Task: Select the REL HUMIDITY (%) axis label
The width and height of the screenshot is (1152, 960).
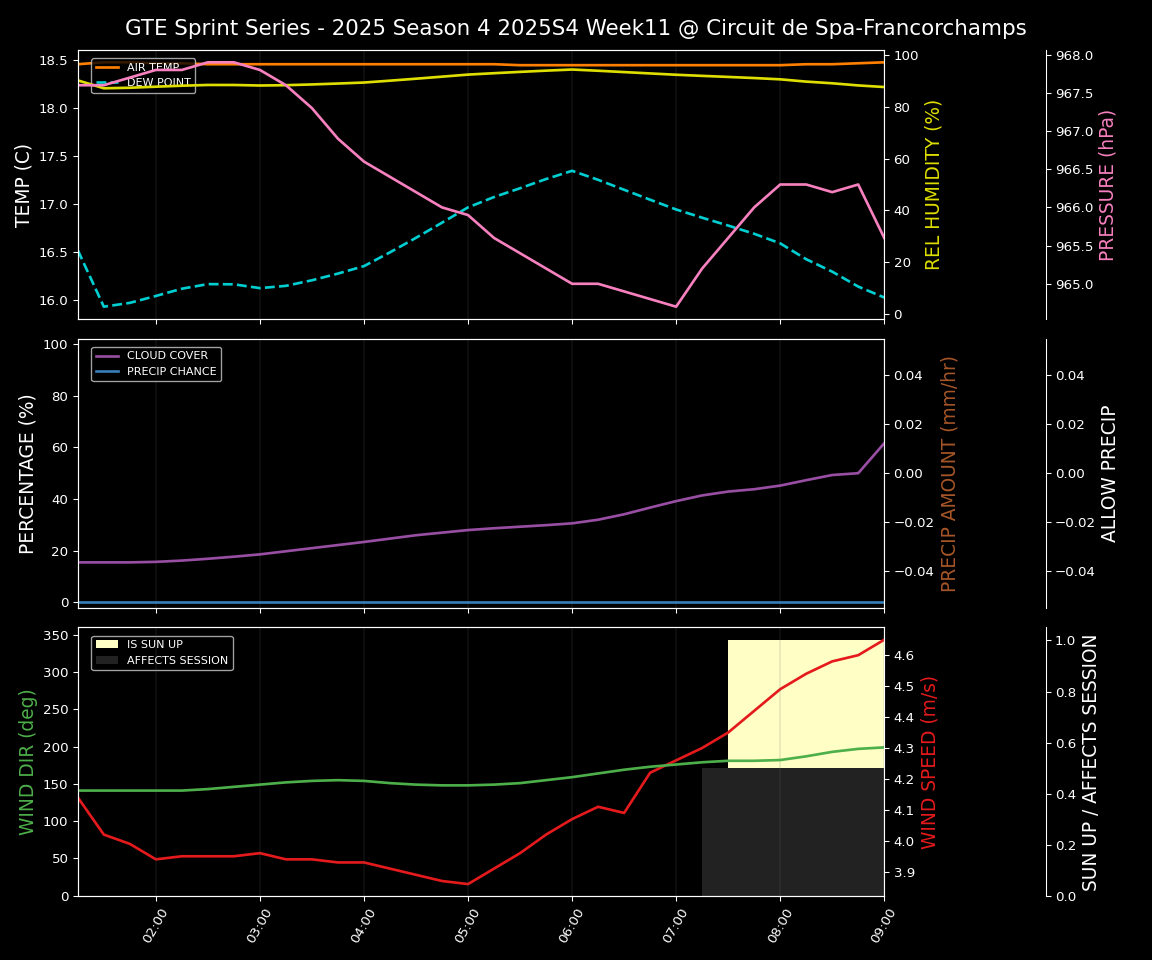Action: click(x=933, y=185)
